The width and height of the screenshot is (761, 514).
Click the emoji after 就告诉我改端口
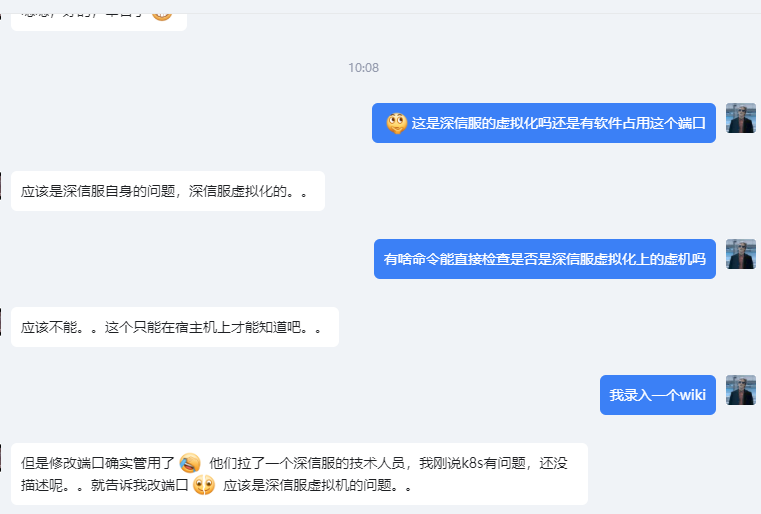[204, 485]
